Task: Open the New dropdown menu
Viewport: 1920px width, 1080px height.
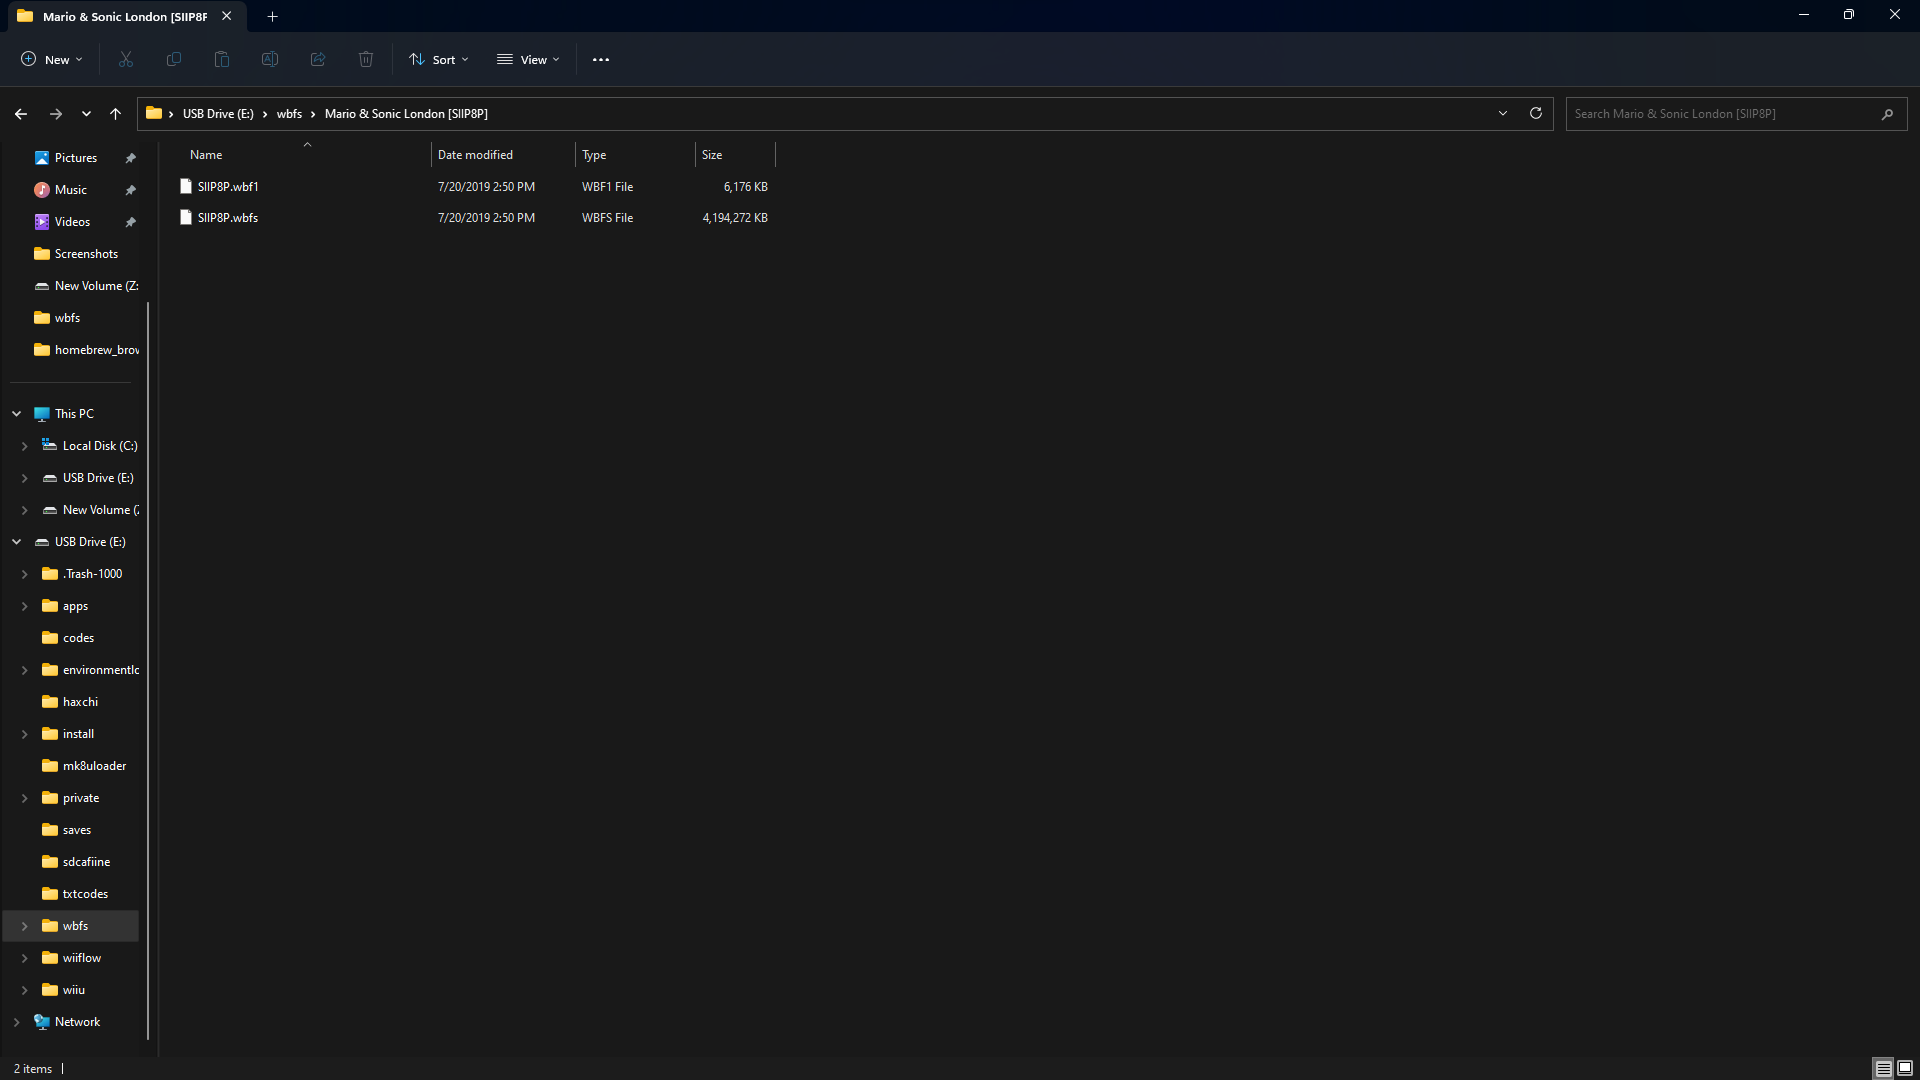Action: point(52,59)
